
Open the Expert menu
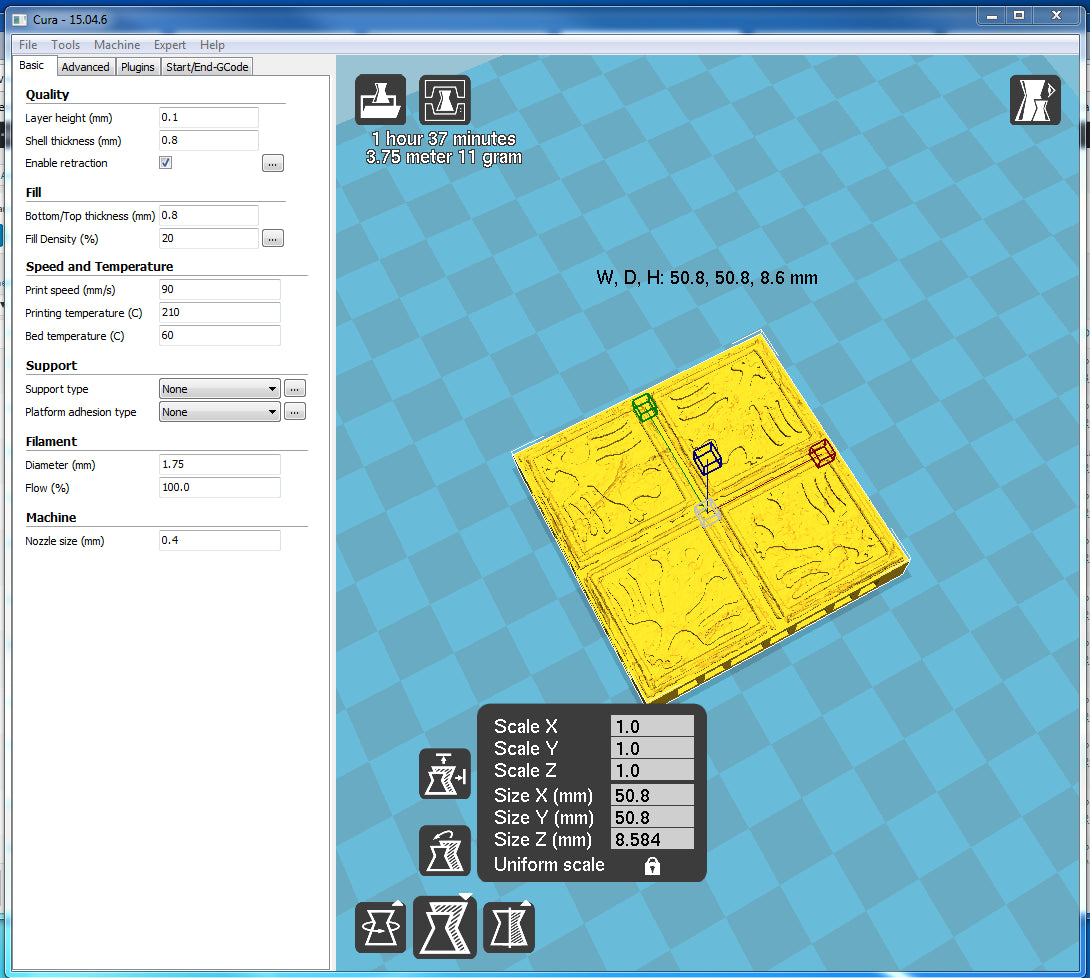[169, 45]
